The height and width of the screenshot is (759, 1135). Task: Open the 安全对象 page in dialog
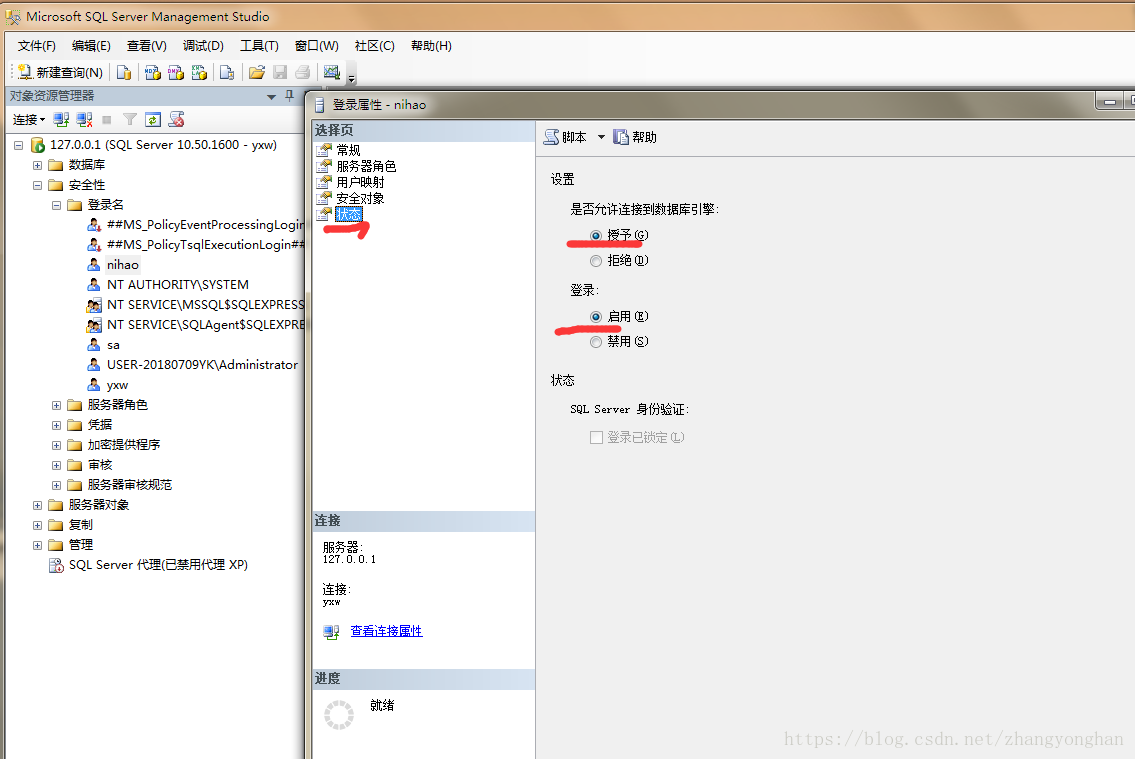click(x=360, y=198)
